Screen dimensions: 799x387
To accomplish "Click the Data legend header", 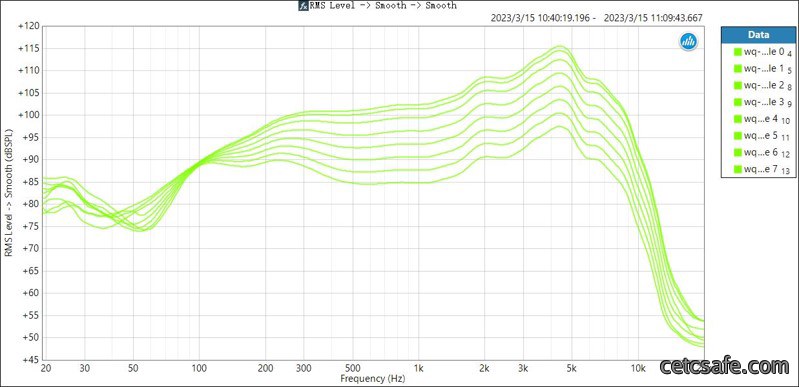I will click(759, 35).
